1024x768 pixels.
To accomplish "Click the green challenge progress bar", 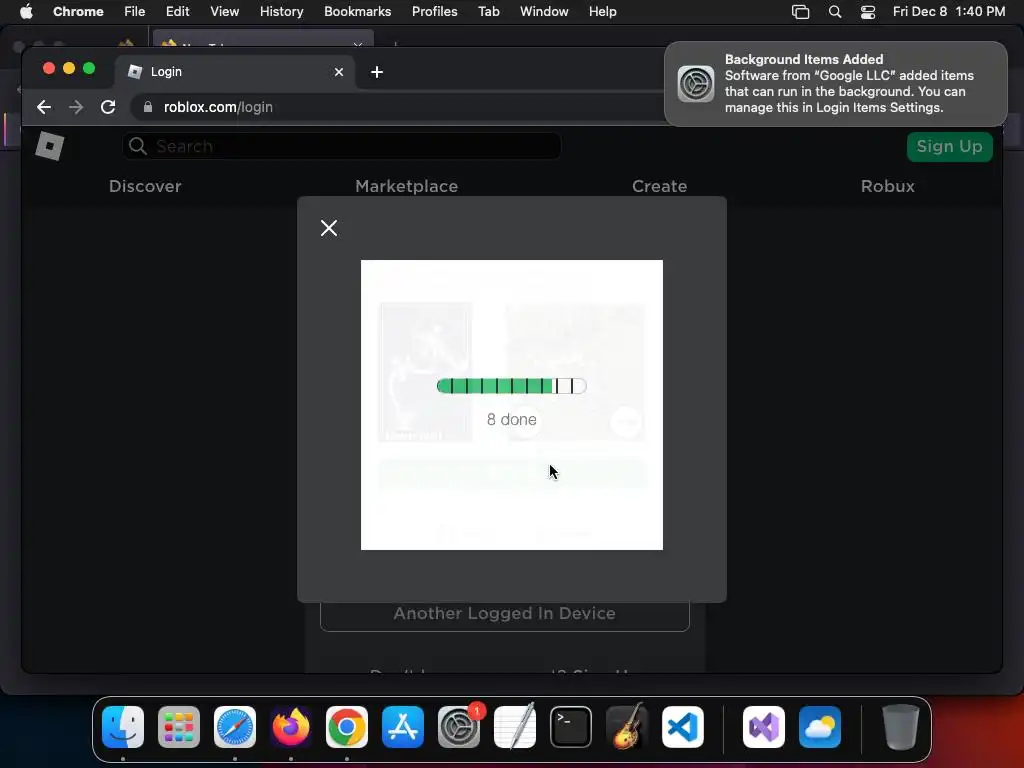I will 511,386.
